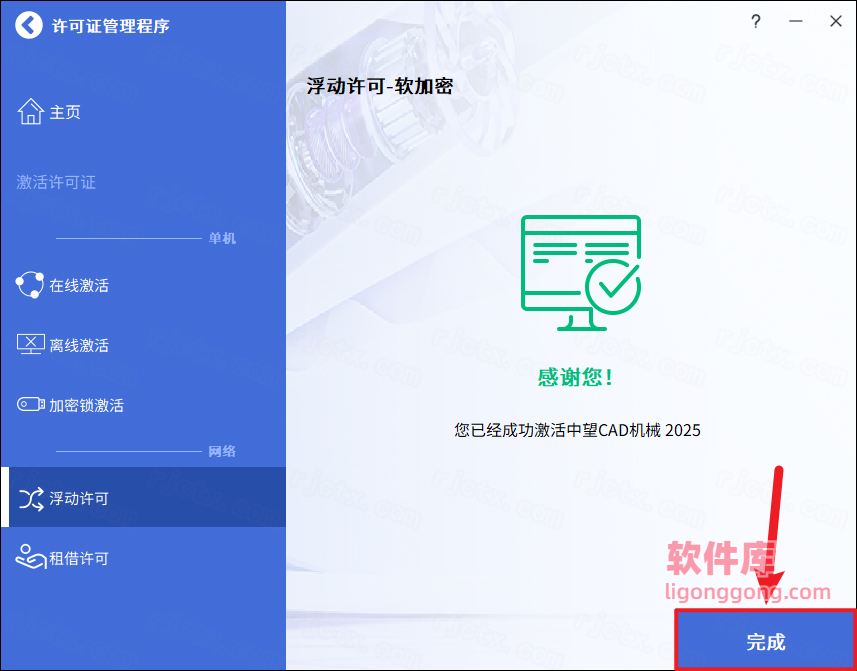This screenshot has width=857, height=671.
Task: Click the 浮动许可-软加密 heading
Action: (380, 86)
